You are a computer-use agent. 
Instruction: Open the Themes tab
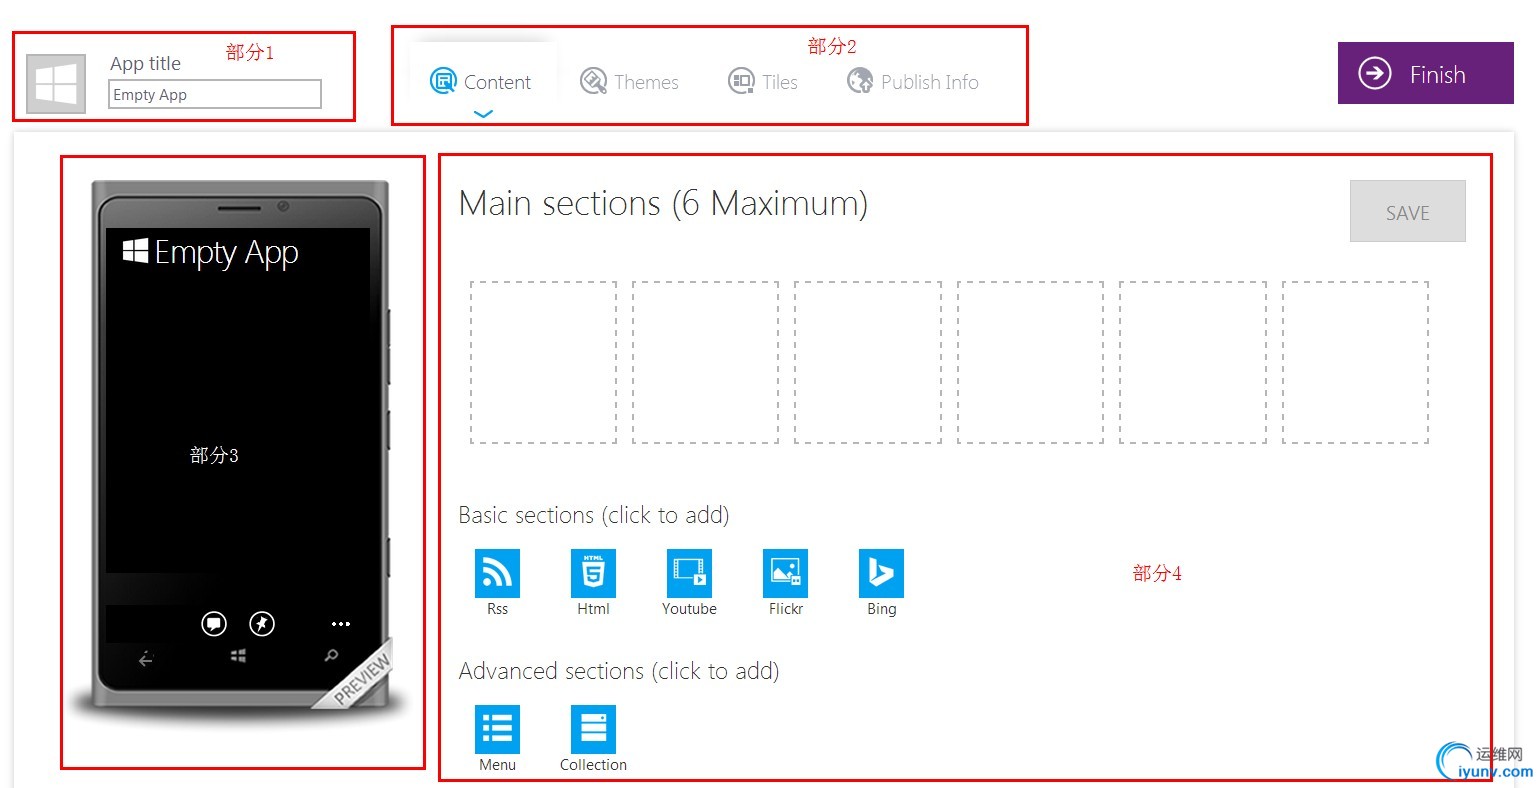coord(629,82)
